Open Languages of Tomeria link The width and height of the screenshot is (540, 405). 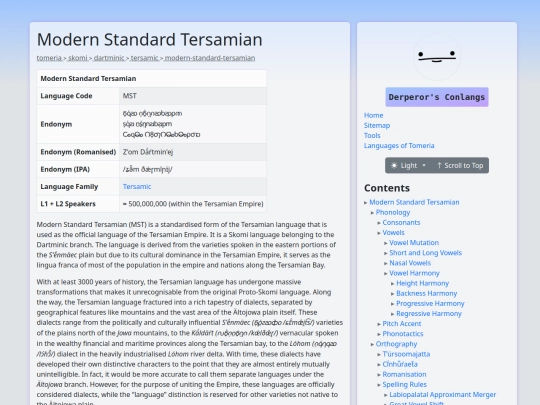point(399,146)
